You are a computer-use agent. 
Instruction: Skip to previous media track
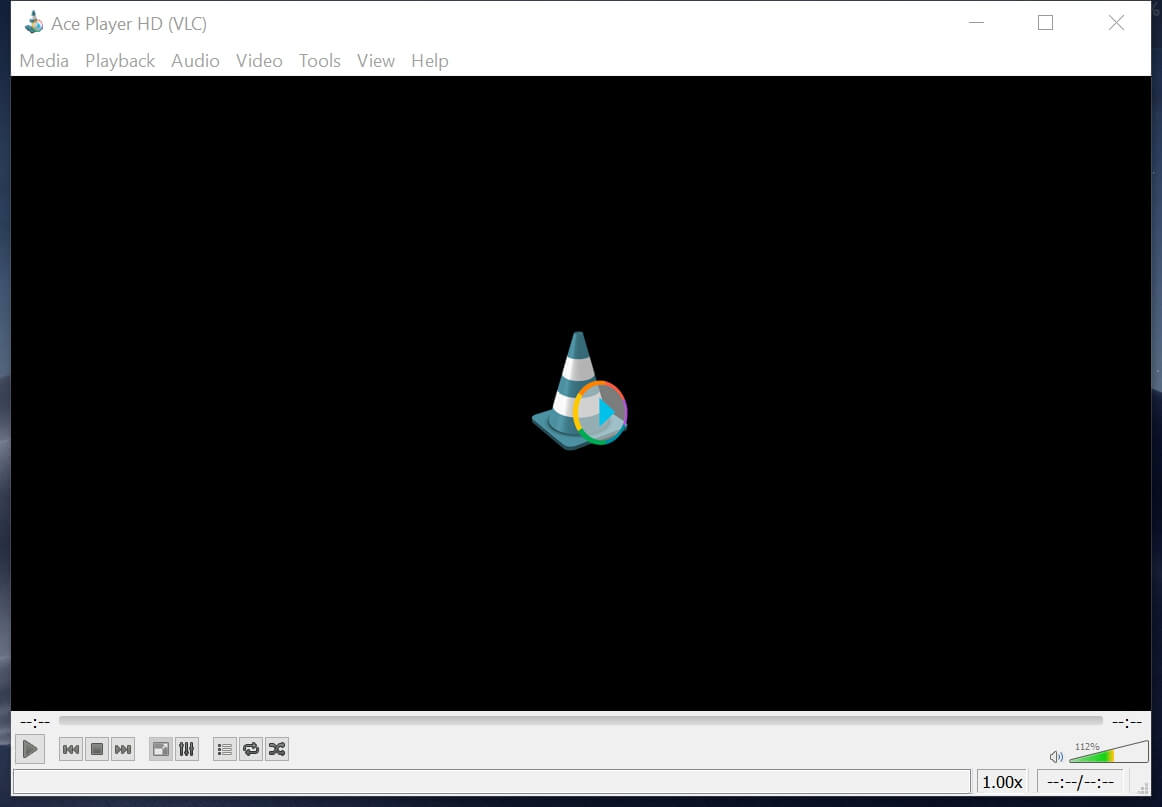(71, 749)
